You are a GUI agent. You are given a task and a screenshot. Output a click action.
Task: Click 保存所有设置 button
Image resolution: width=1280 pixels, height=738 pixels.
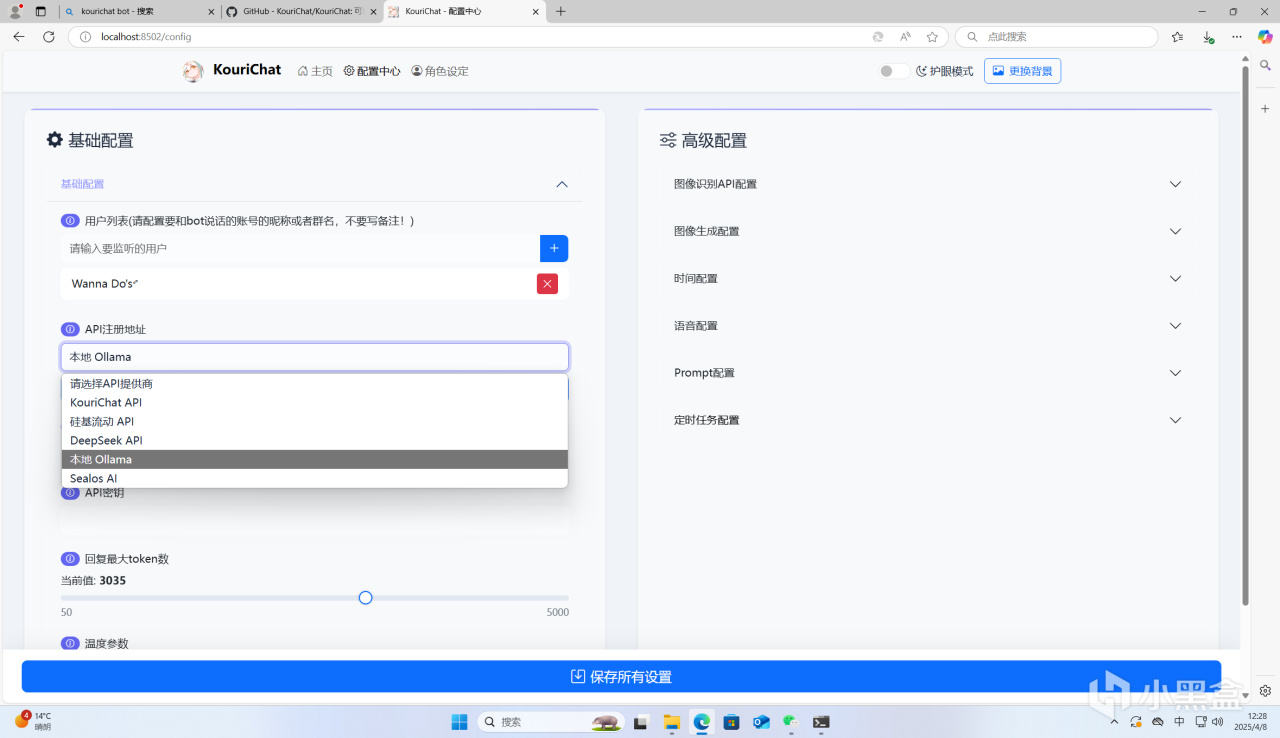coord(621,677)
